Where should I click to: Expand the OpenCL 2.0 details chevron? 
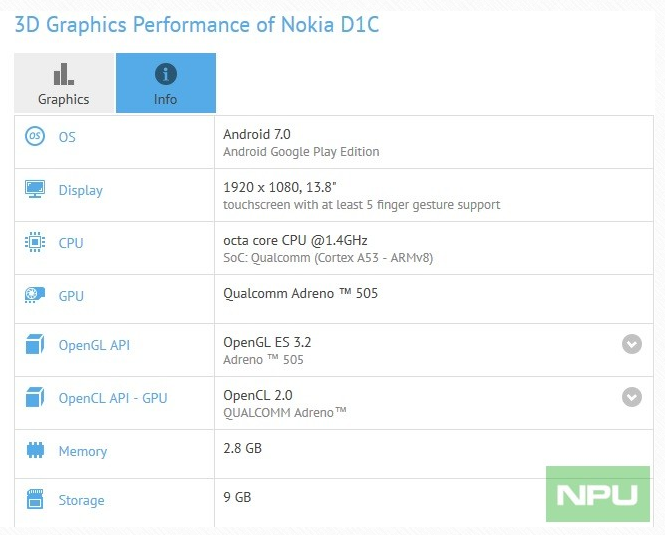pyautogui.click(x=632, y=397)
